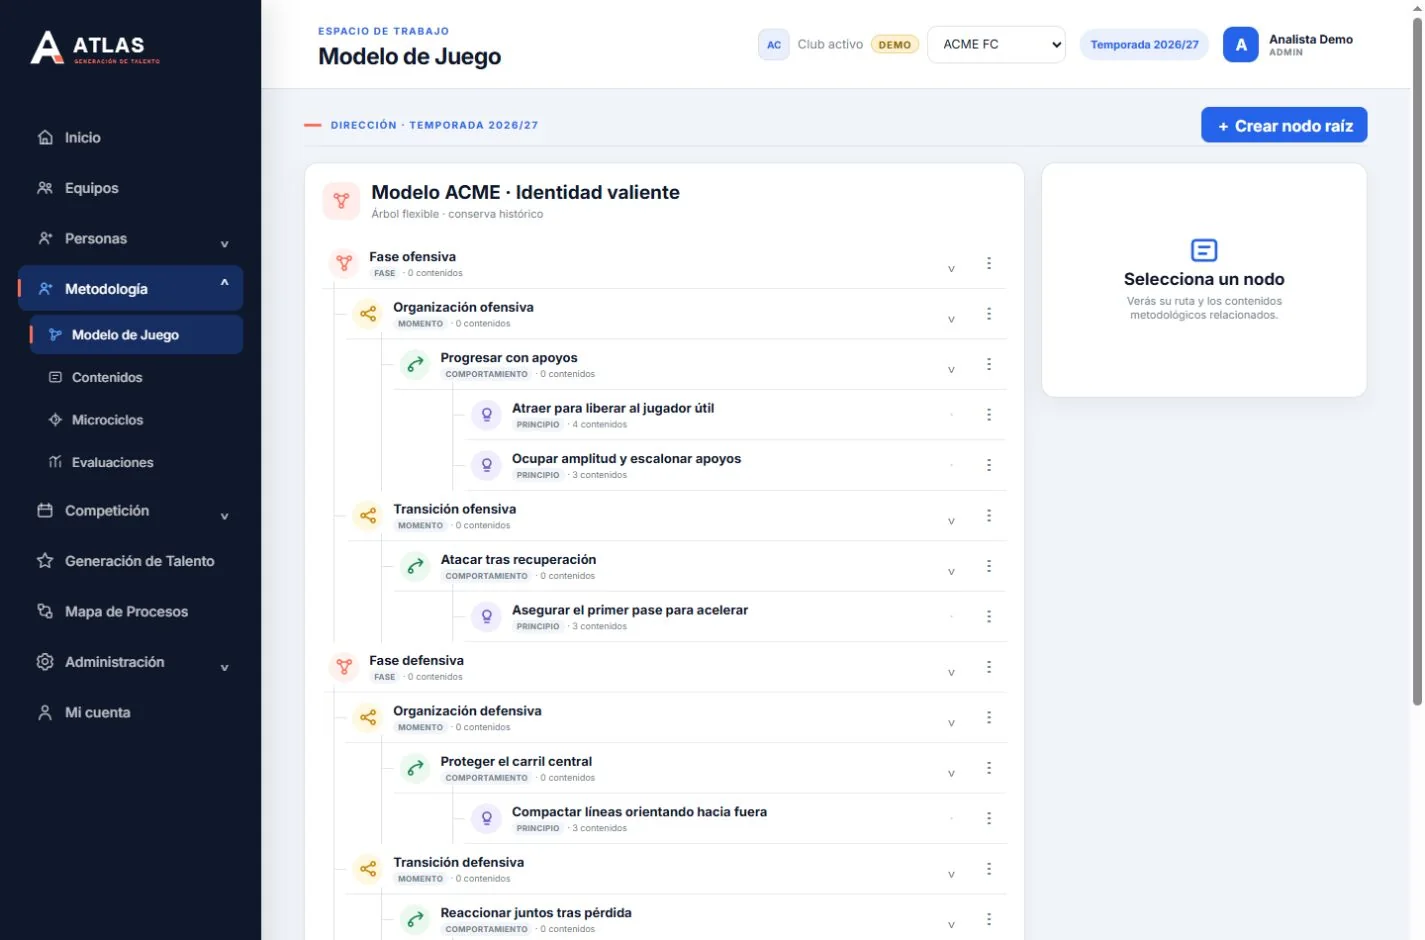Click the Mapa de Procesos icon

pos(45,611)
